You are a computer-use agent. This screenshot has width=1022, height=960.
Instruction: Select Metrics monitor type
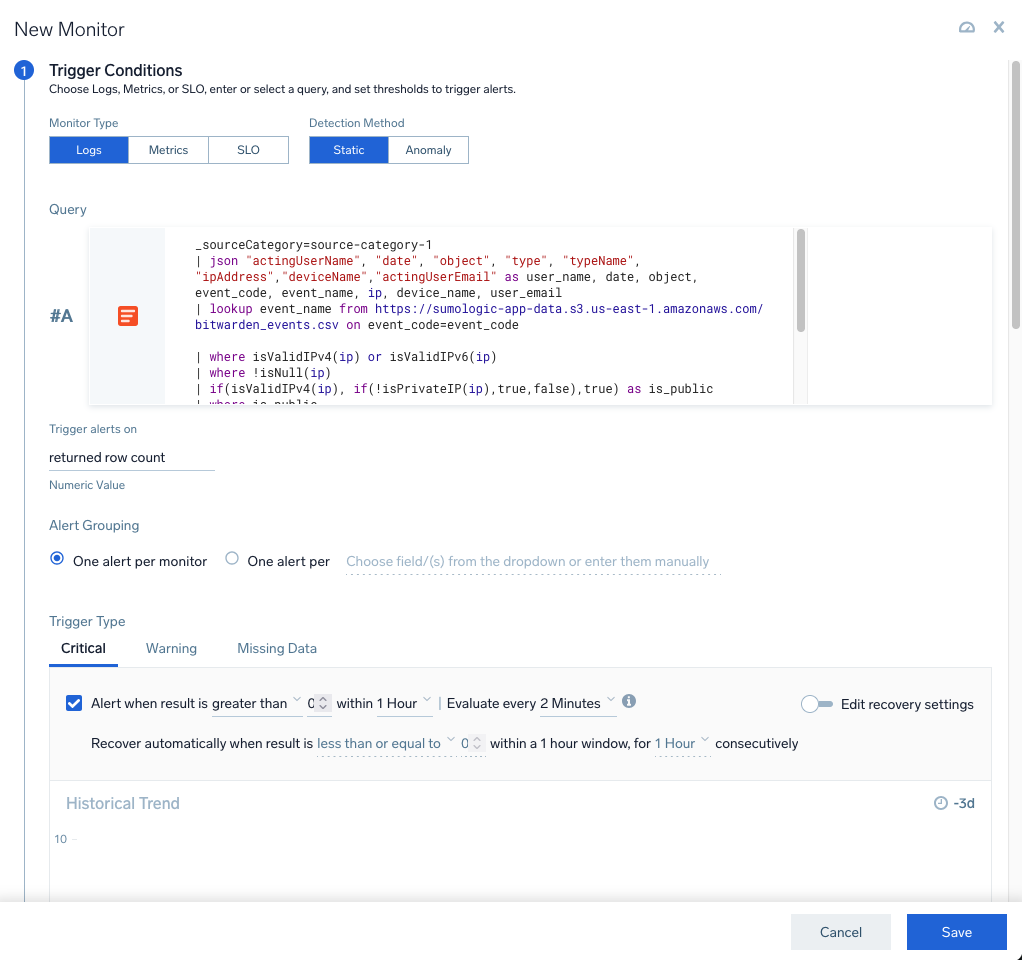click(168, 150)
